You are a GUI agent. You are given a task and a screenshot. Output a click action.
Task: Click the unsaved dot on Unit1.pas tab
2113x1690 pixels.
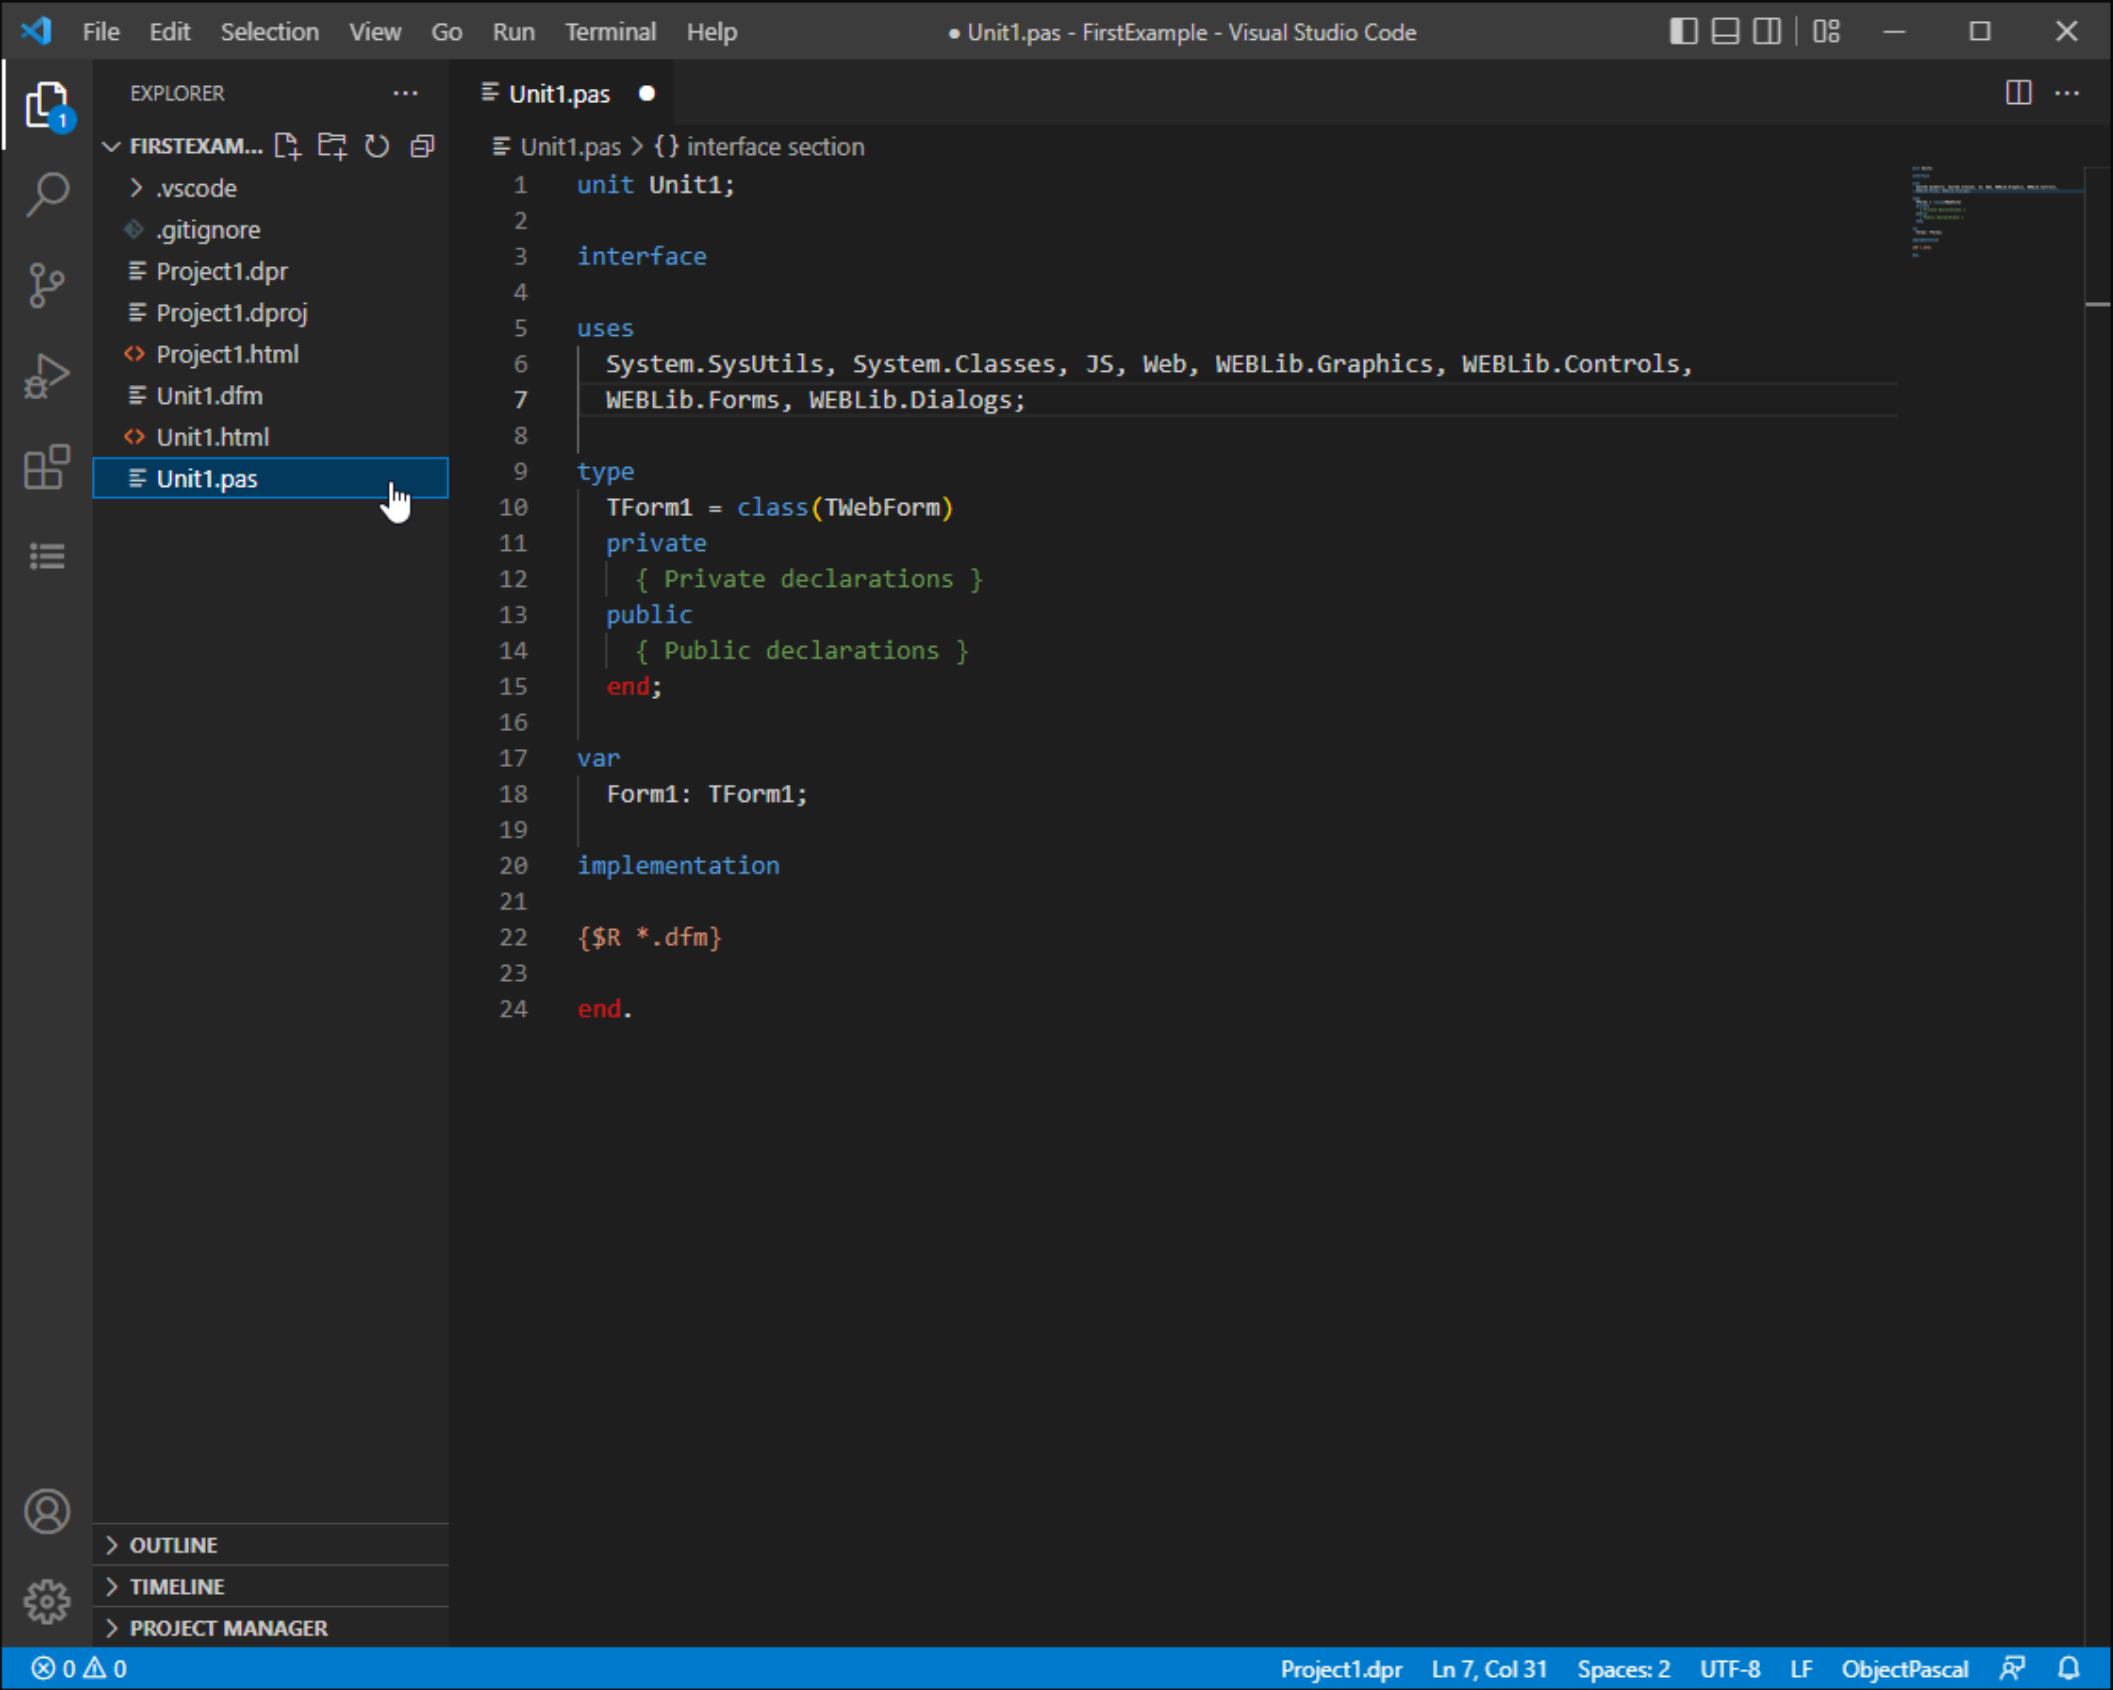646,93
